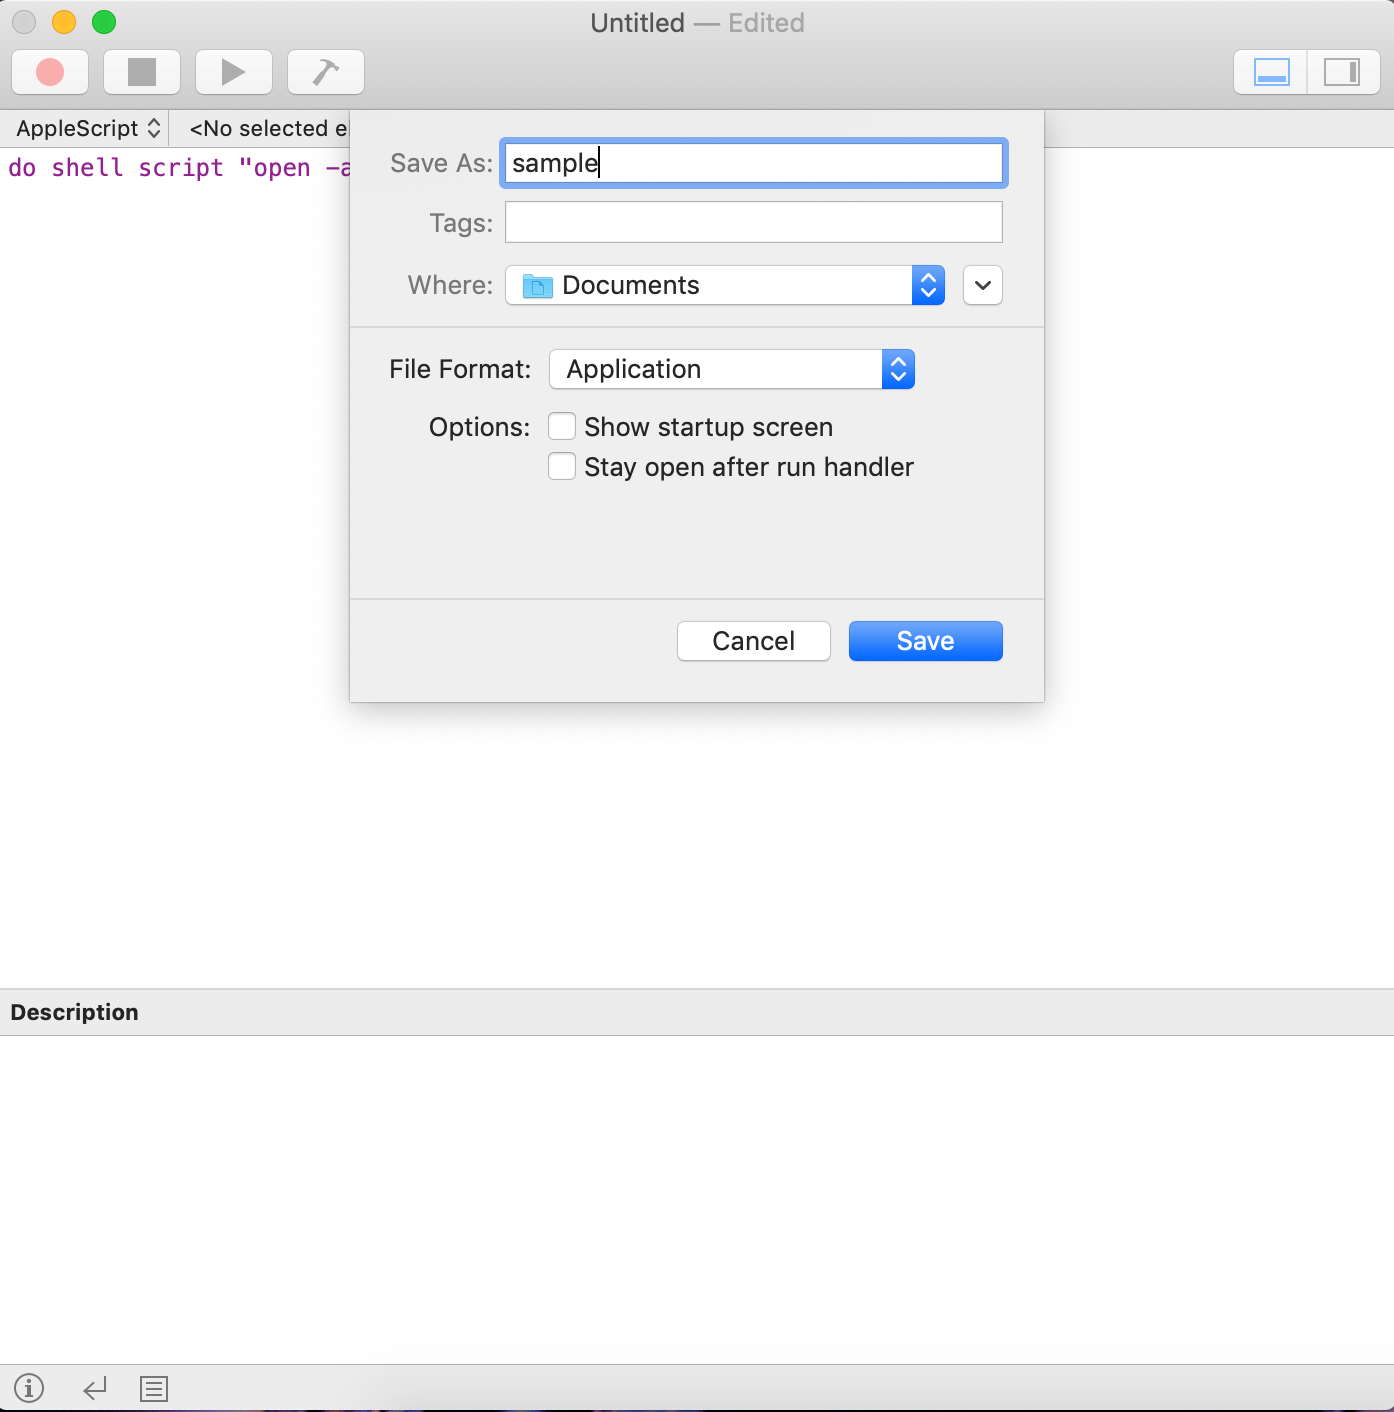Enable Show startup screen
The image size is (1394, 1412).
pyautogui.click(x=562, y=427)
